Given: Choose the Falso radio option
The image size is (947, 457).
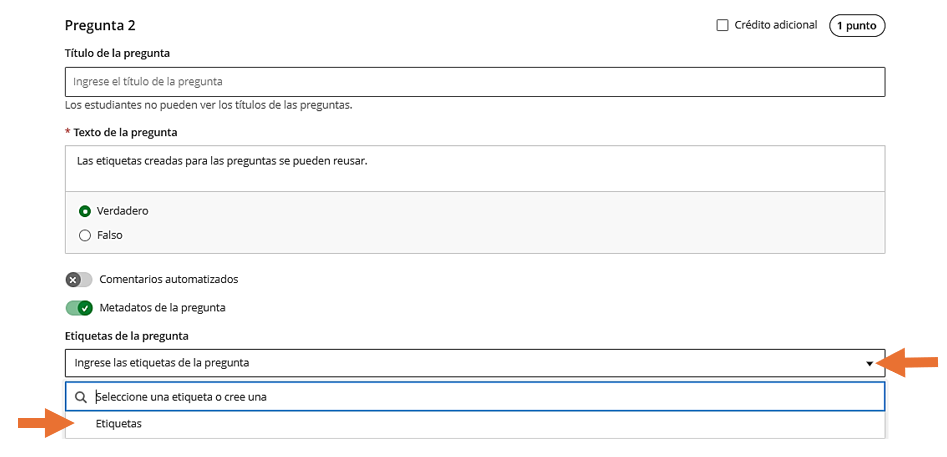Looking at the screenshot, I should click(x=85, y=235).
